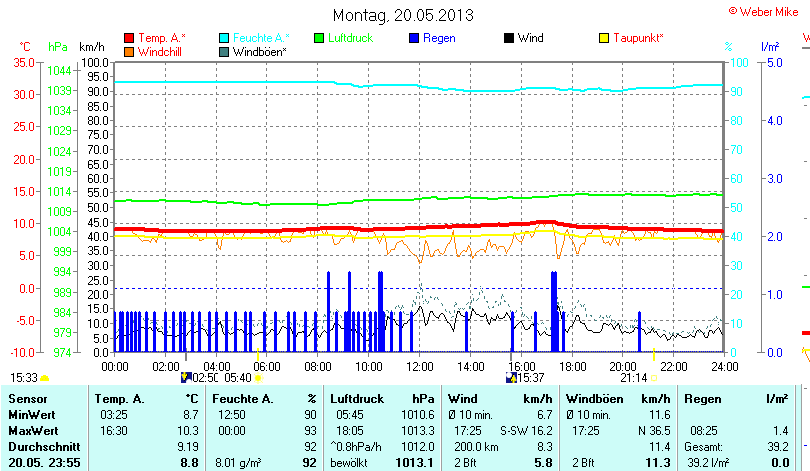Click the 12:00 time axis label
Image resolution: width=810 pixels, height=471 pixels.
tap(419, 366)
